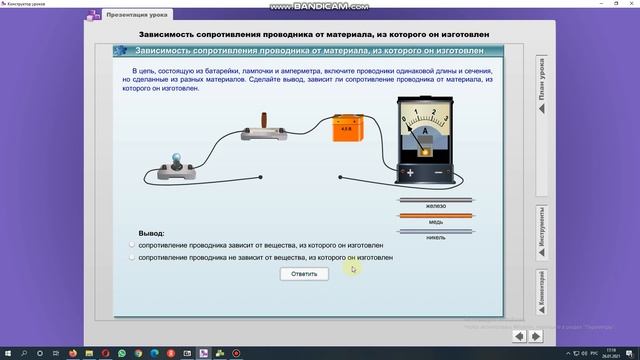This screenshot has width=640, height=360.
Task: Show hidden system tray icons
Action: (568, 353)
